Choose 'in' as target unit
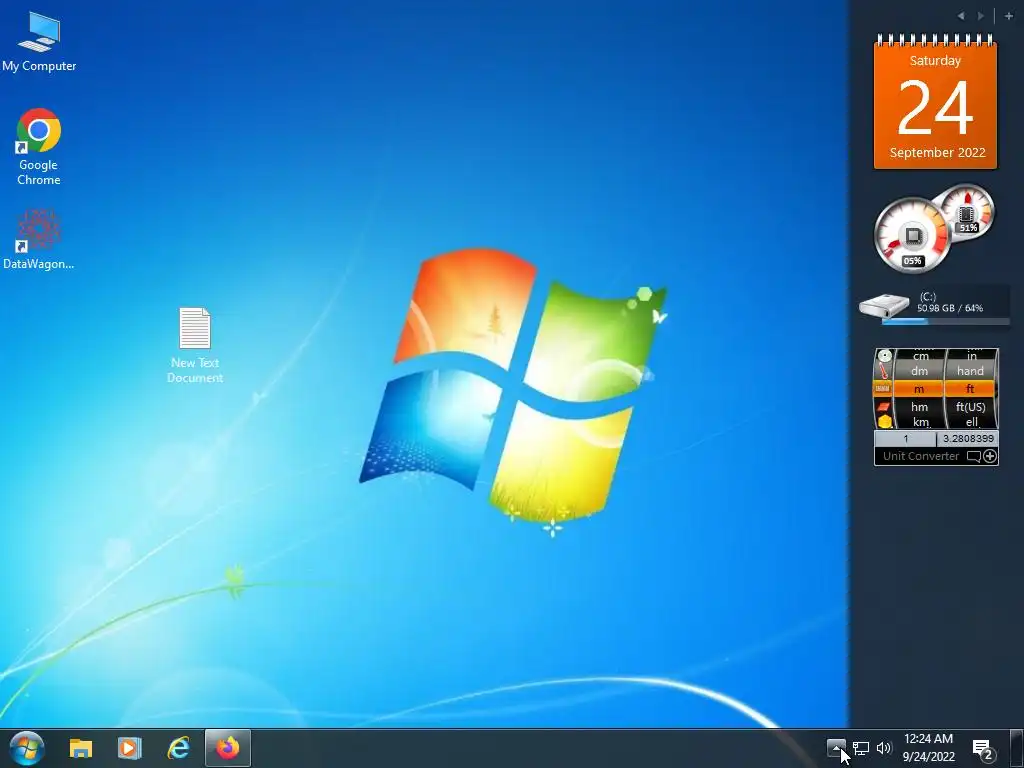This screenshot has height=768, width=1024. pyautogui.click(x=972, y=356)
